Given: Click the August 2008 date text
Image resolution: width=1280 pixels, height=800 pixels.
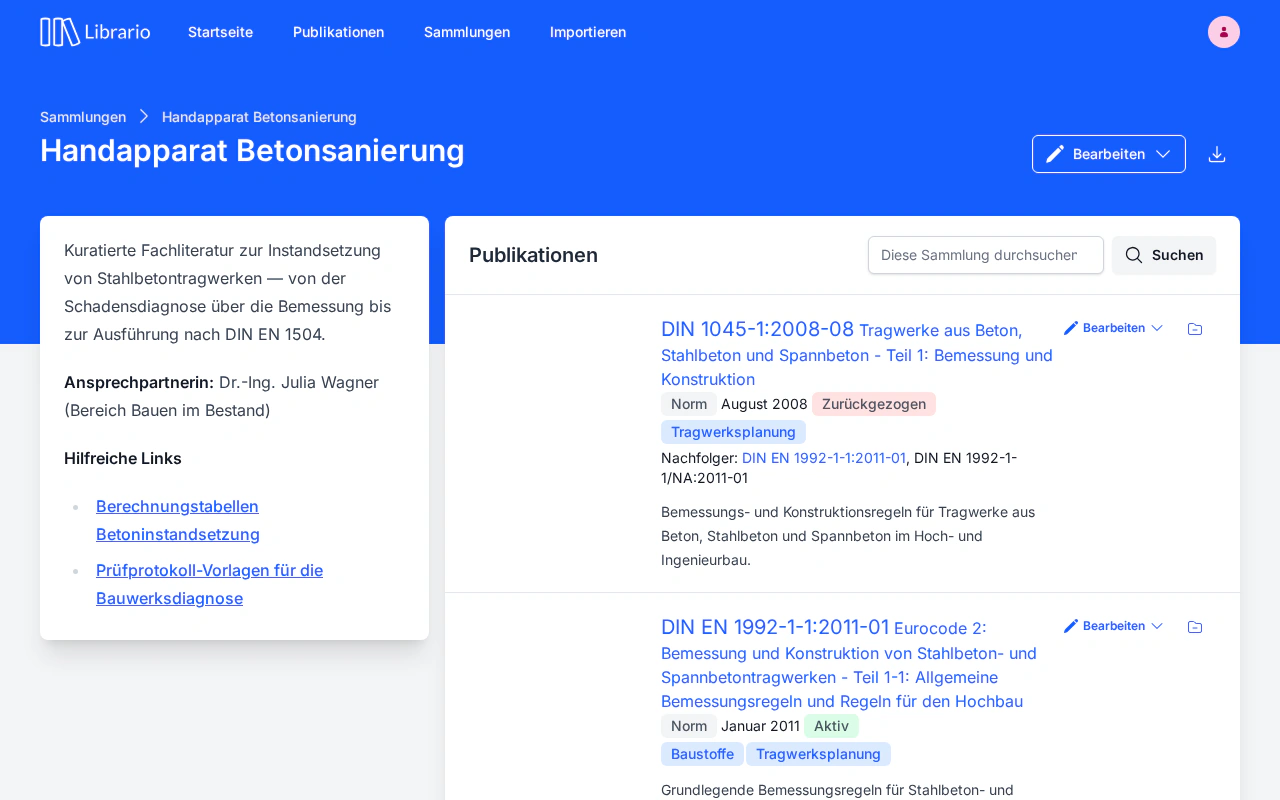Looking at the screenshot, I should point(764,404).
